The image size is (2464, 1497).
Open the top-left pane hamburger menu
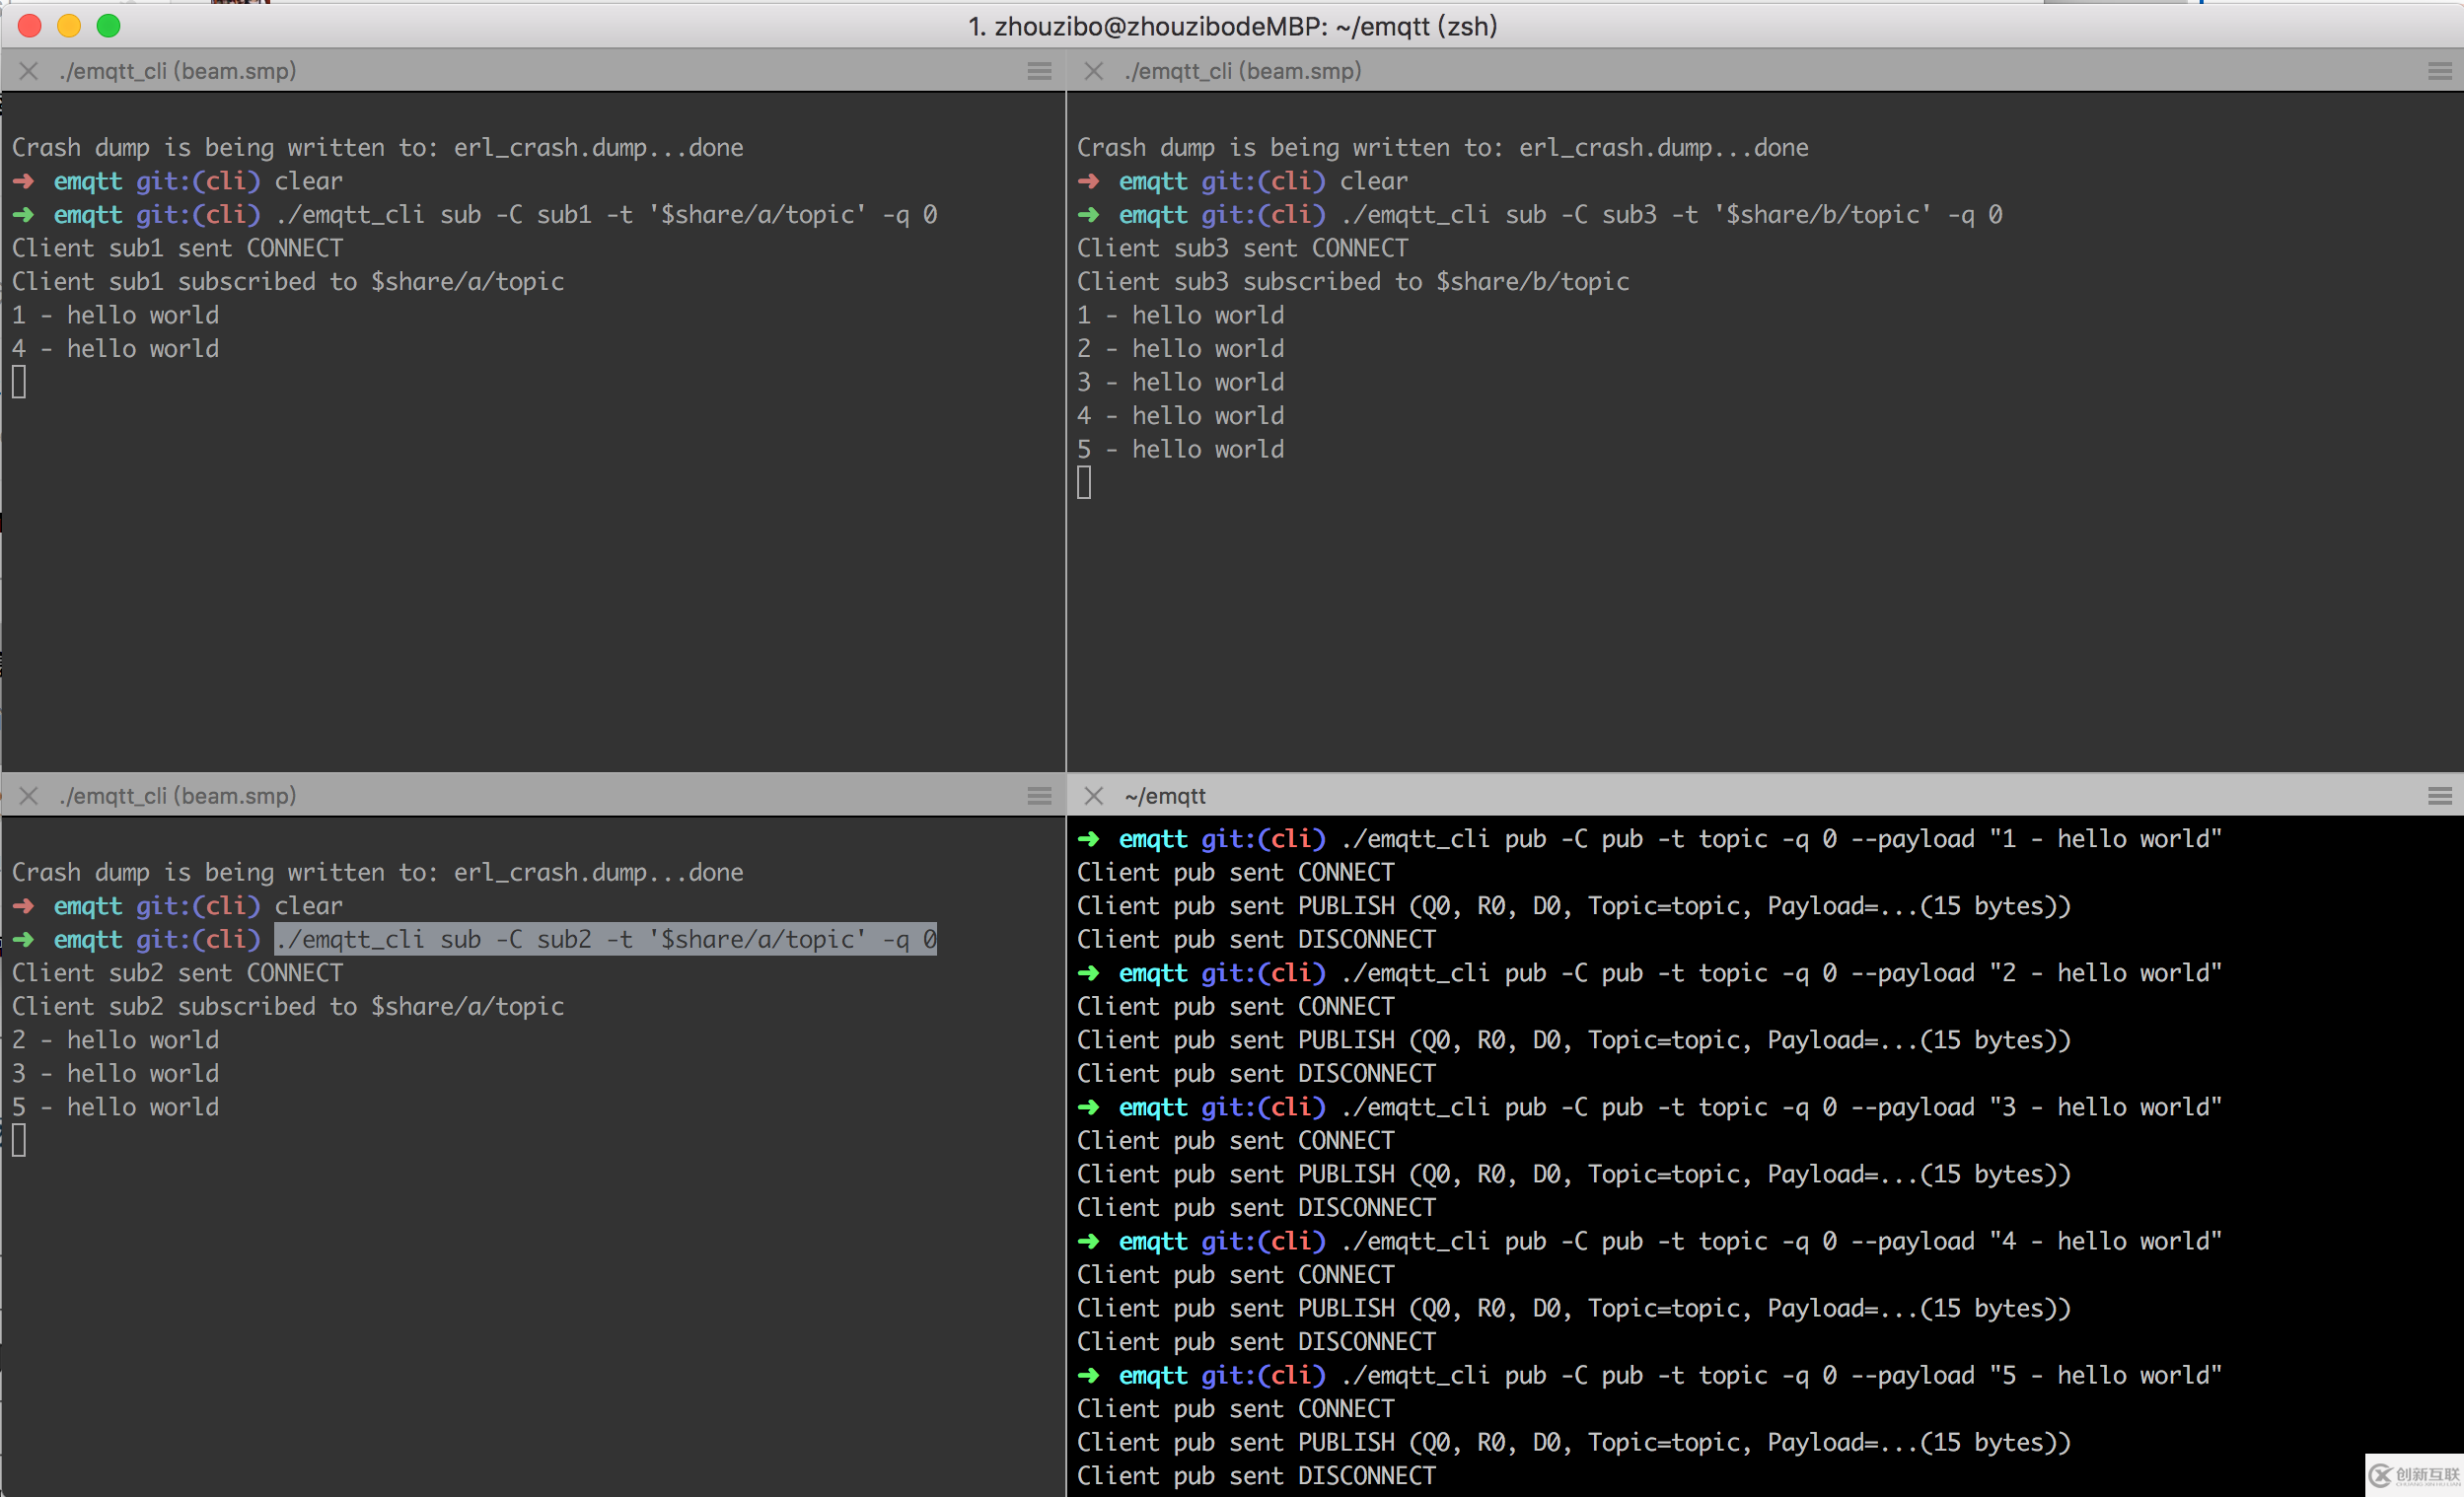[x=1039, y=71]
